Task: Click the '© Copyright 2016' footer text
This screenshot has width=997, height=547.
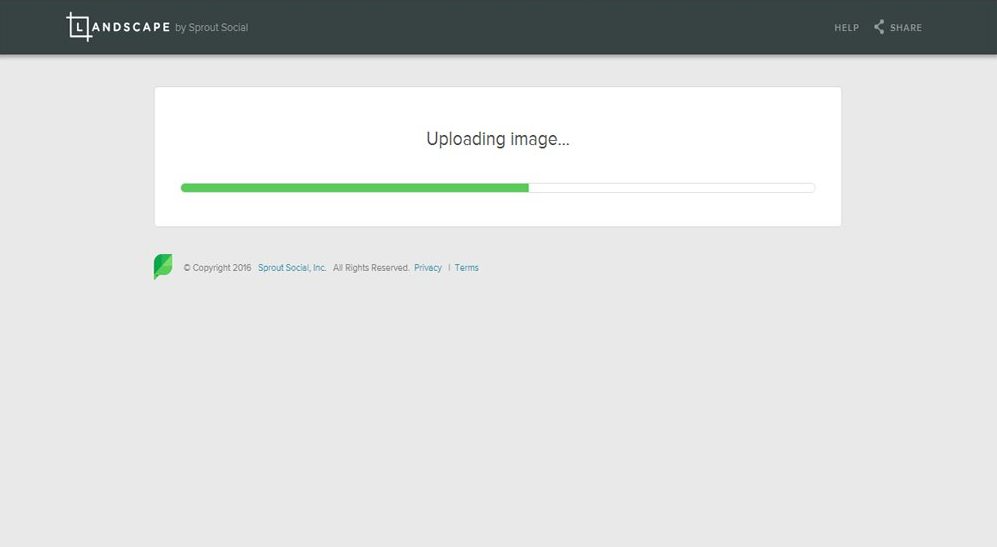Action: (217, 268)
